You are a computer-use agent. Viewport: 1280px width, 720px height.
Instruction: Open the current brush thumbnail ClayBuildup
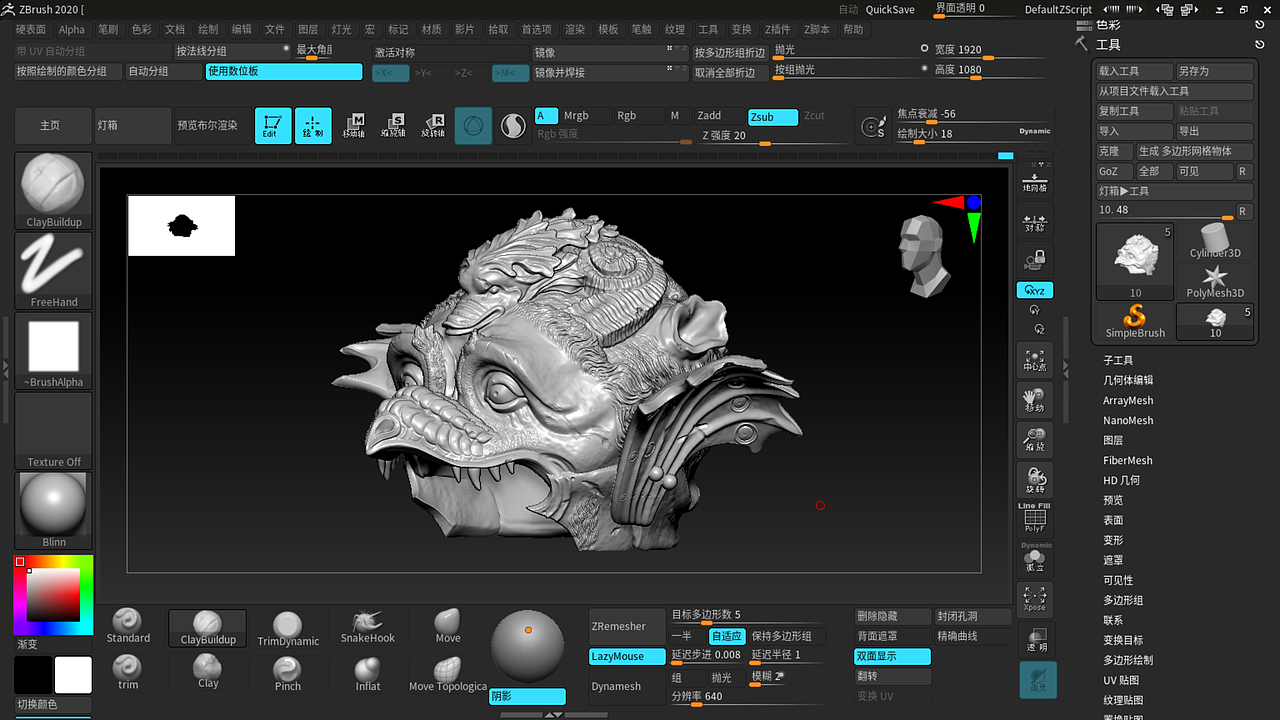(54, 191)
